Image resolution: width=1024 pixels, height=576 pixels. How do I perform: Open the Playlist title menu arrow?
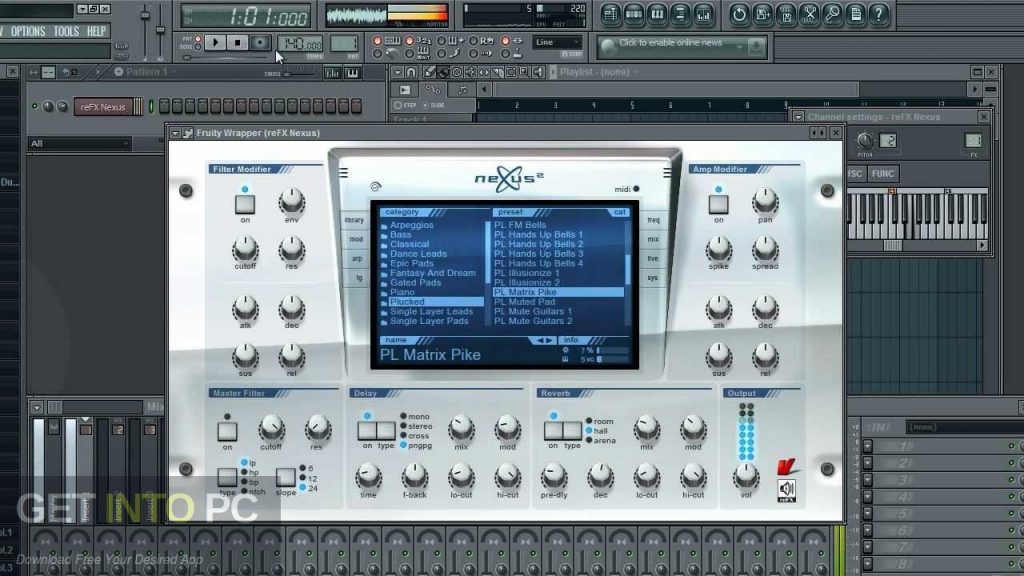pyautogui.click(x=553, y=72)
